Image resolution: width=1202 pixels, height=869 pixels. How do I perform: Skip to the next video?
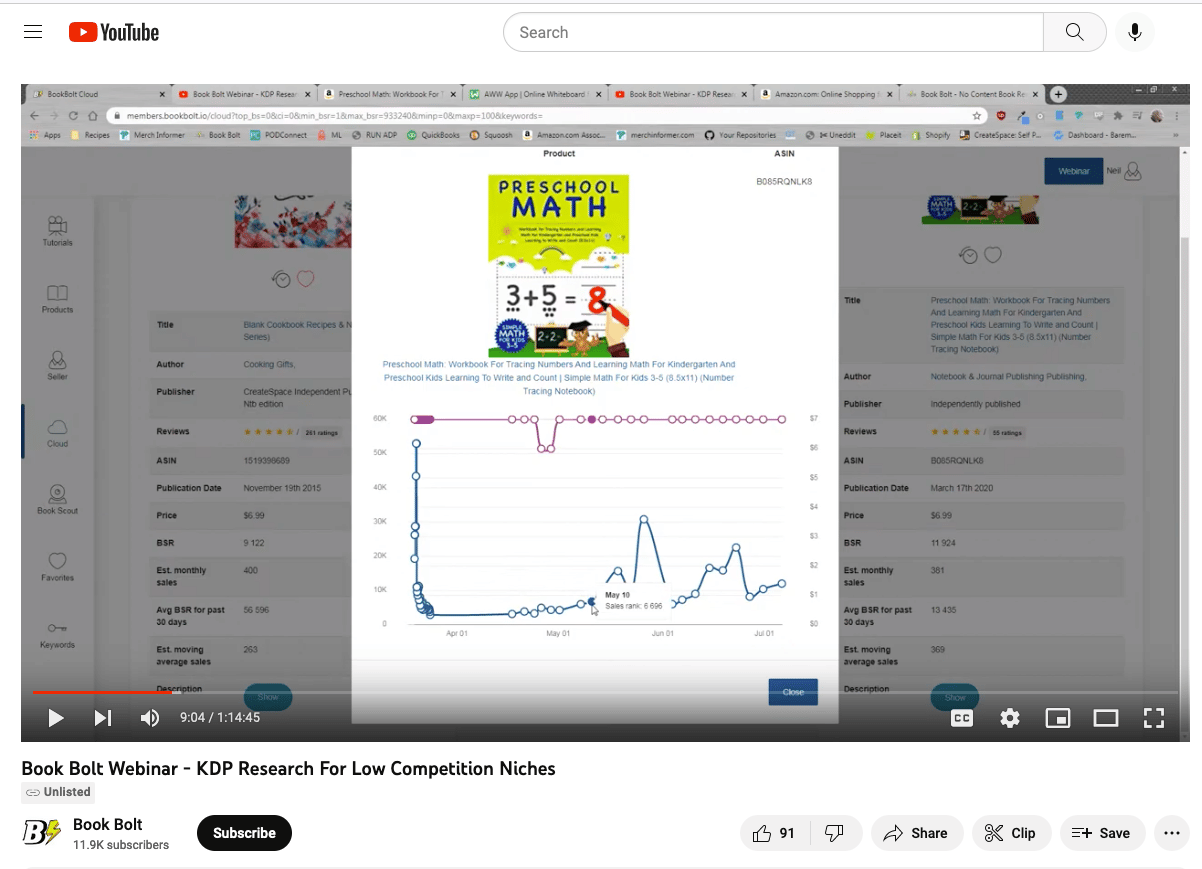[x=103, y=718]
